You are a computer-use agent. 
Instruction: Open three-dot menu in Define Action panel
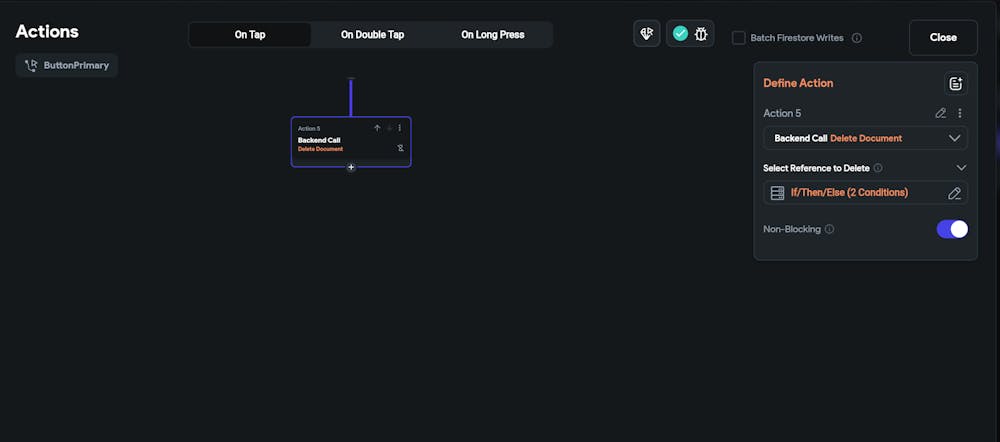960,113
